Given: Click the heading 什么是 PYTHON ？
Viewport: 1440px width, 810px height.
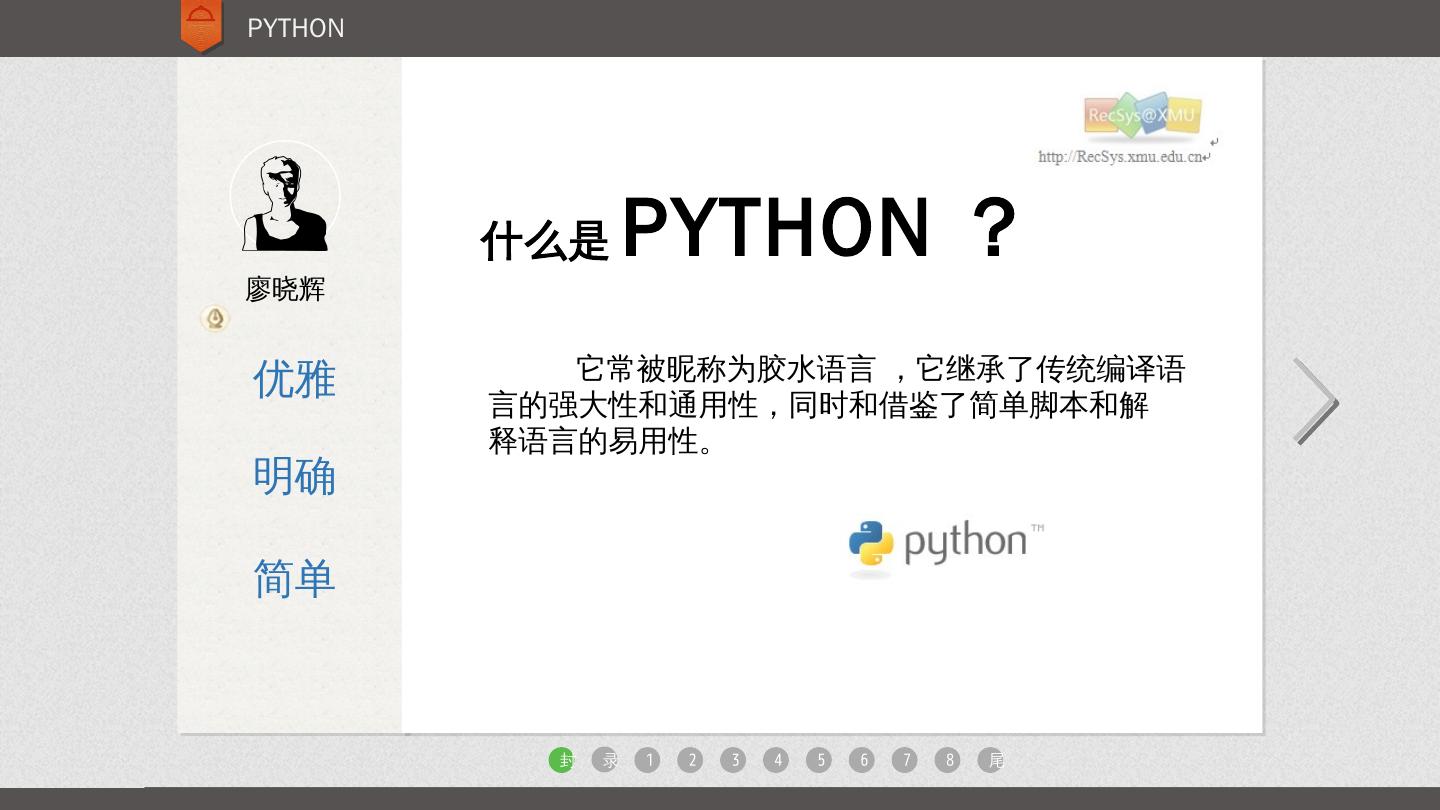Looking at the screenshot, I should pyautogui.click(x=749, y=229).
